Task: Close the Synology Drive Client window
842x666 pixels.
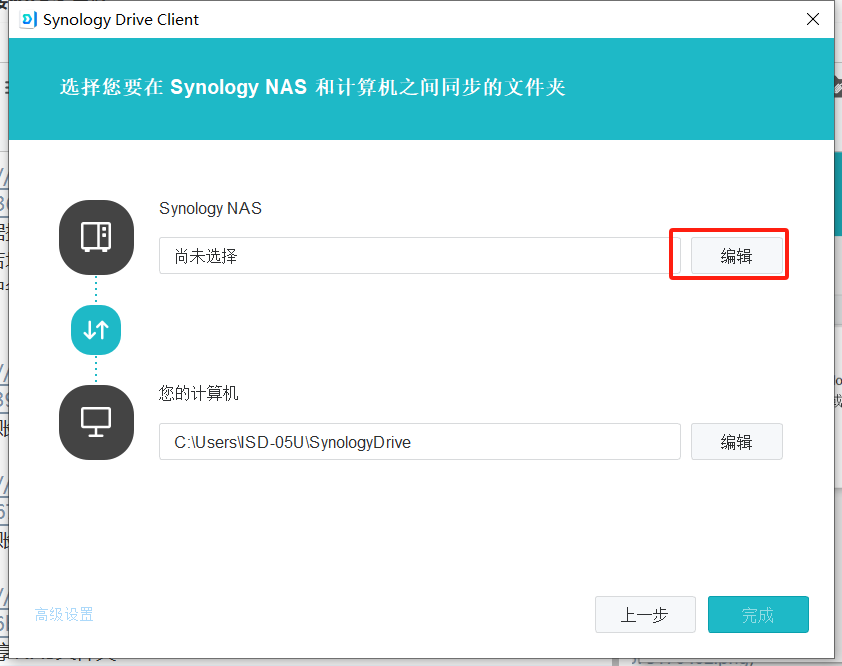Action: pyautogui.click(x=813, y=19)
